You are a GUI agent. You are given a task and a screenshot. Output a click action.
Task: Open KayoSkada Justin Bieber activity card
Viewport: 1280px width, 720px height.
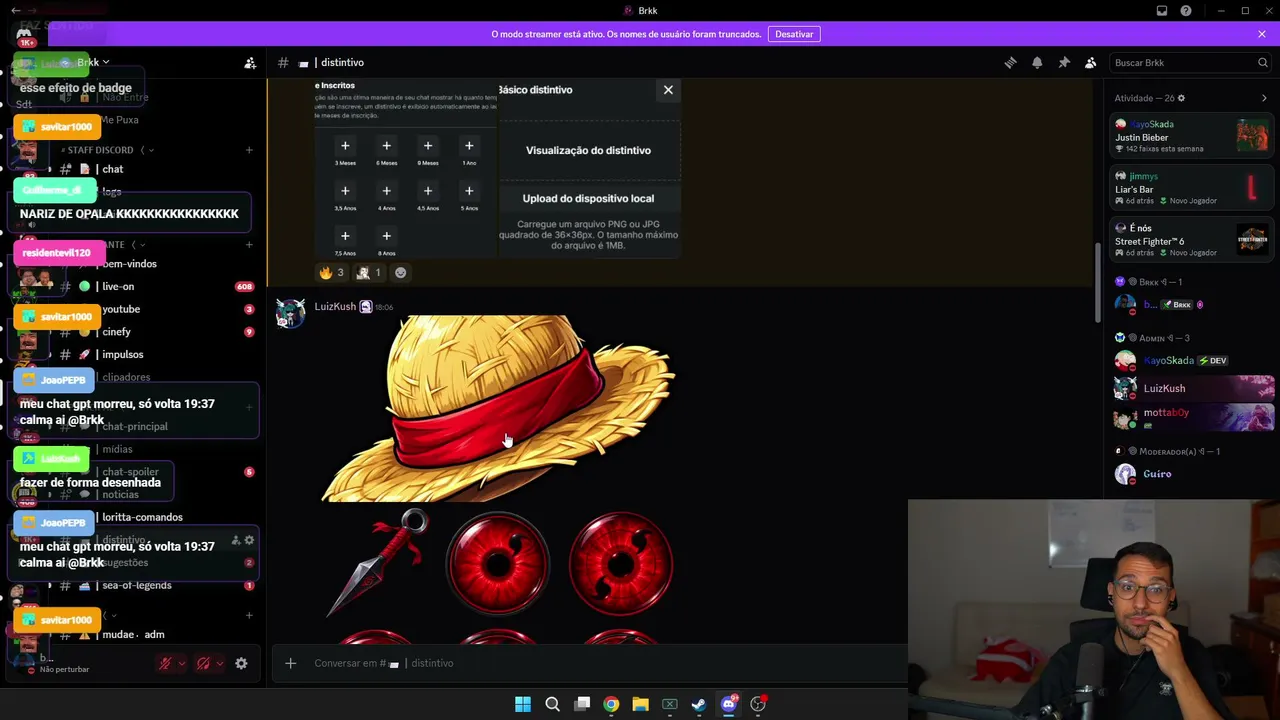point(1192,136)
